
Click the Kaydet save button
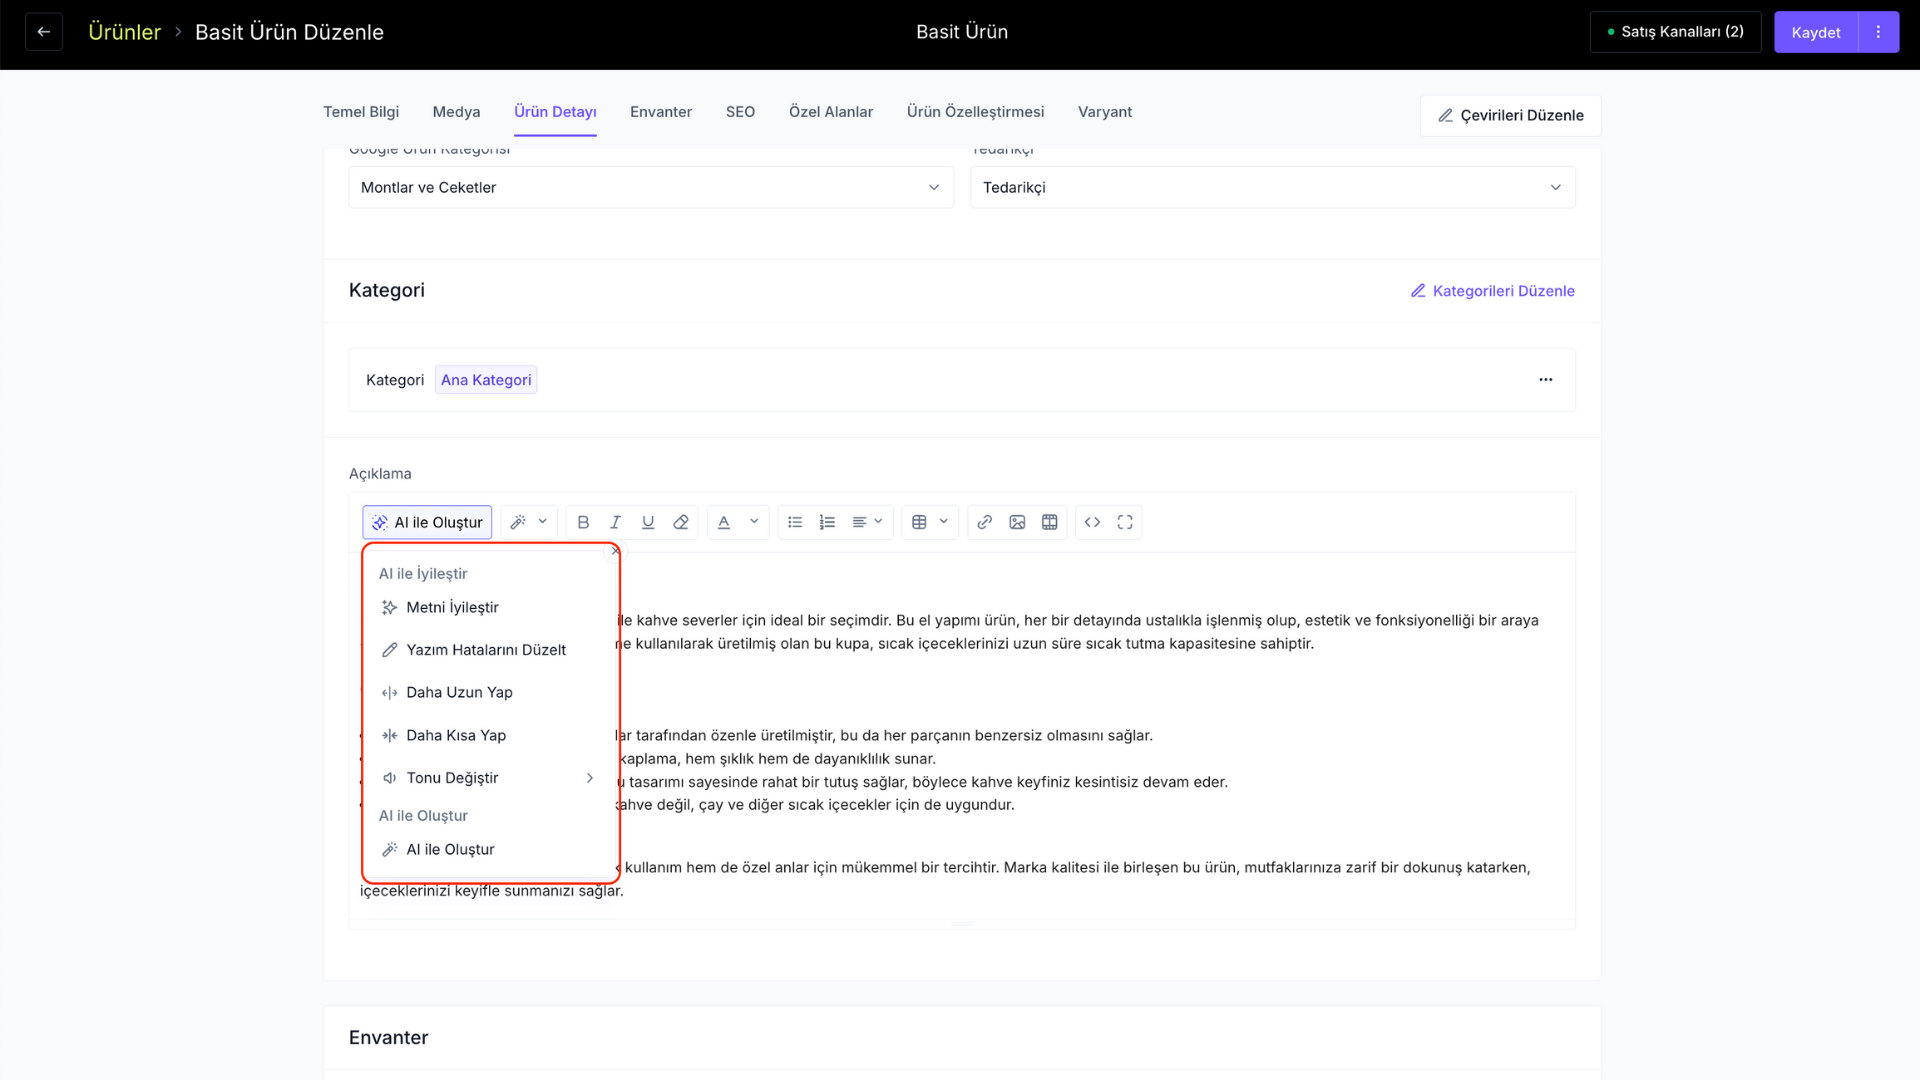1816,32
